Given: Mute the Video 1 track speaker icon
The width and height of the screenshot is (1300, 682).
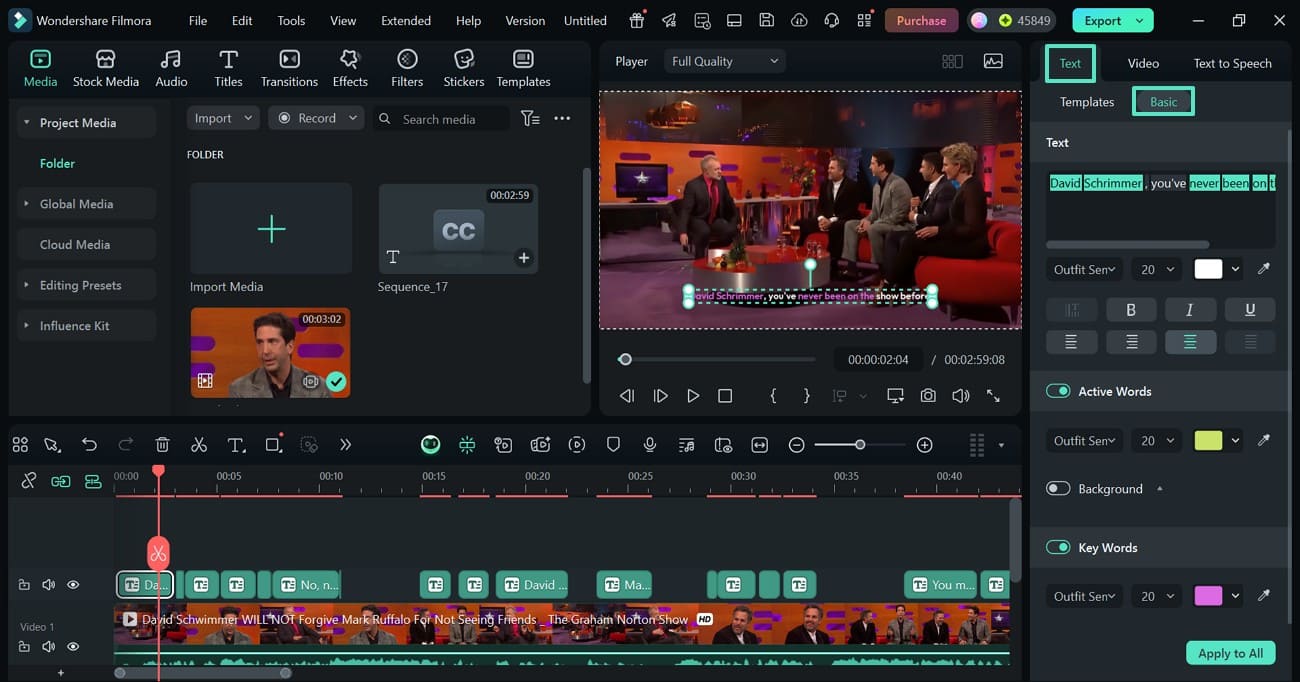Looking at the screenshot, I should coord(49,647).
